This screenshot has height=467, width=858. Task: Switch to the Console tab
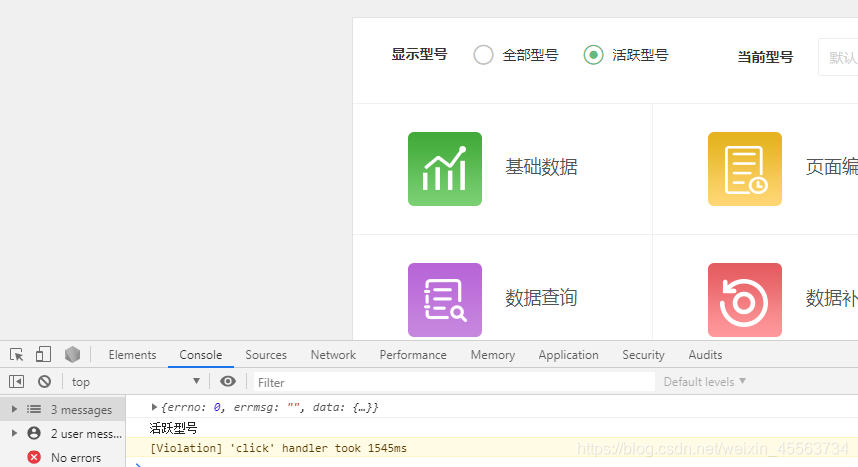click(x=200, y=355)
